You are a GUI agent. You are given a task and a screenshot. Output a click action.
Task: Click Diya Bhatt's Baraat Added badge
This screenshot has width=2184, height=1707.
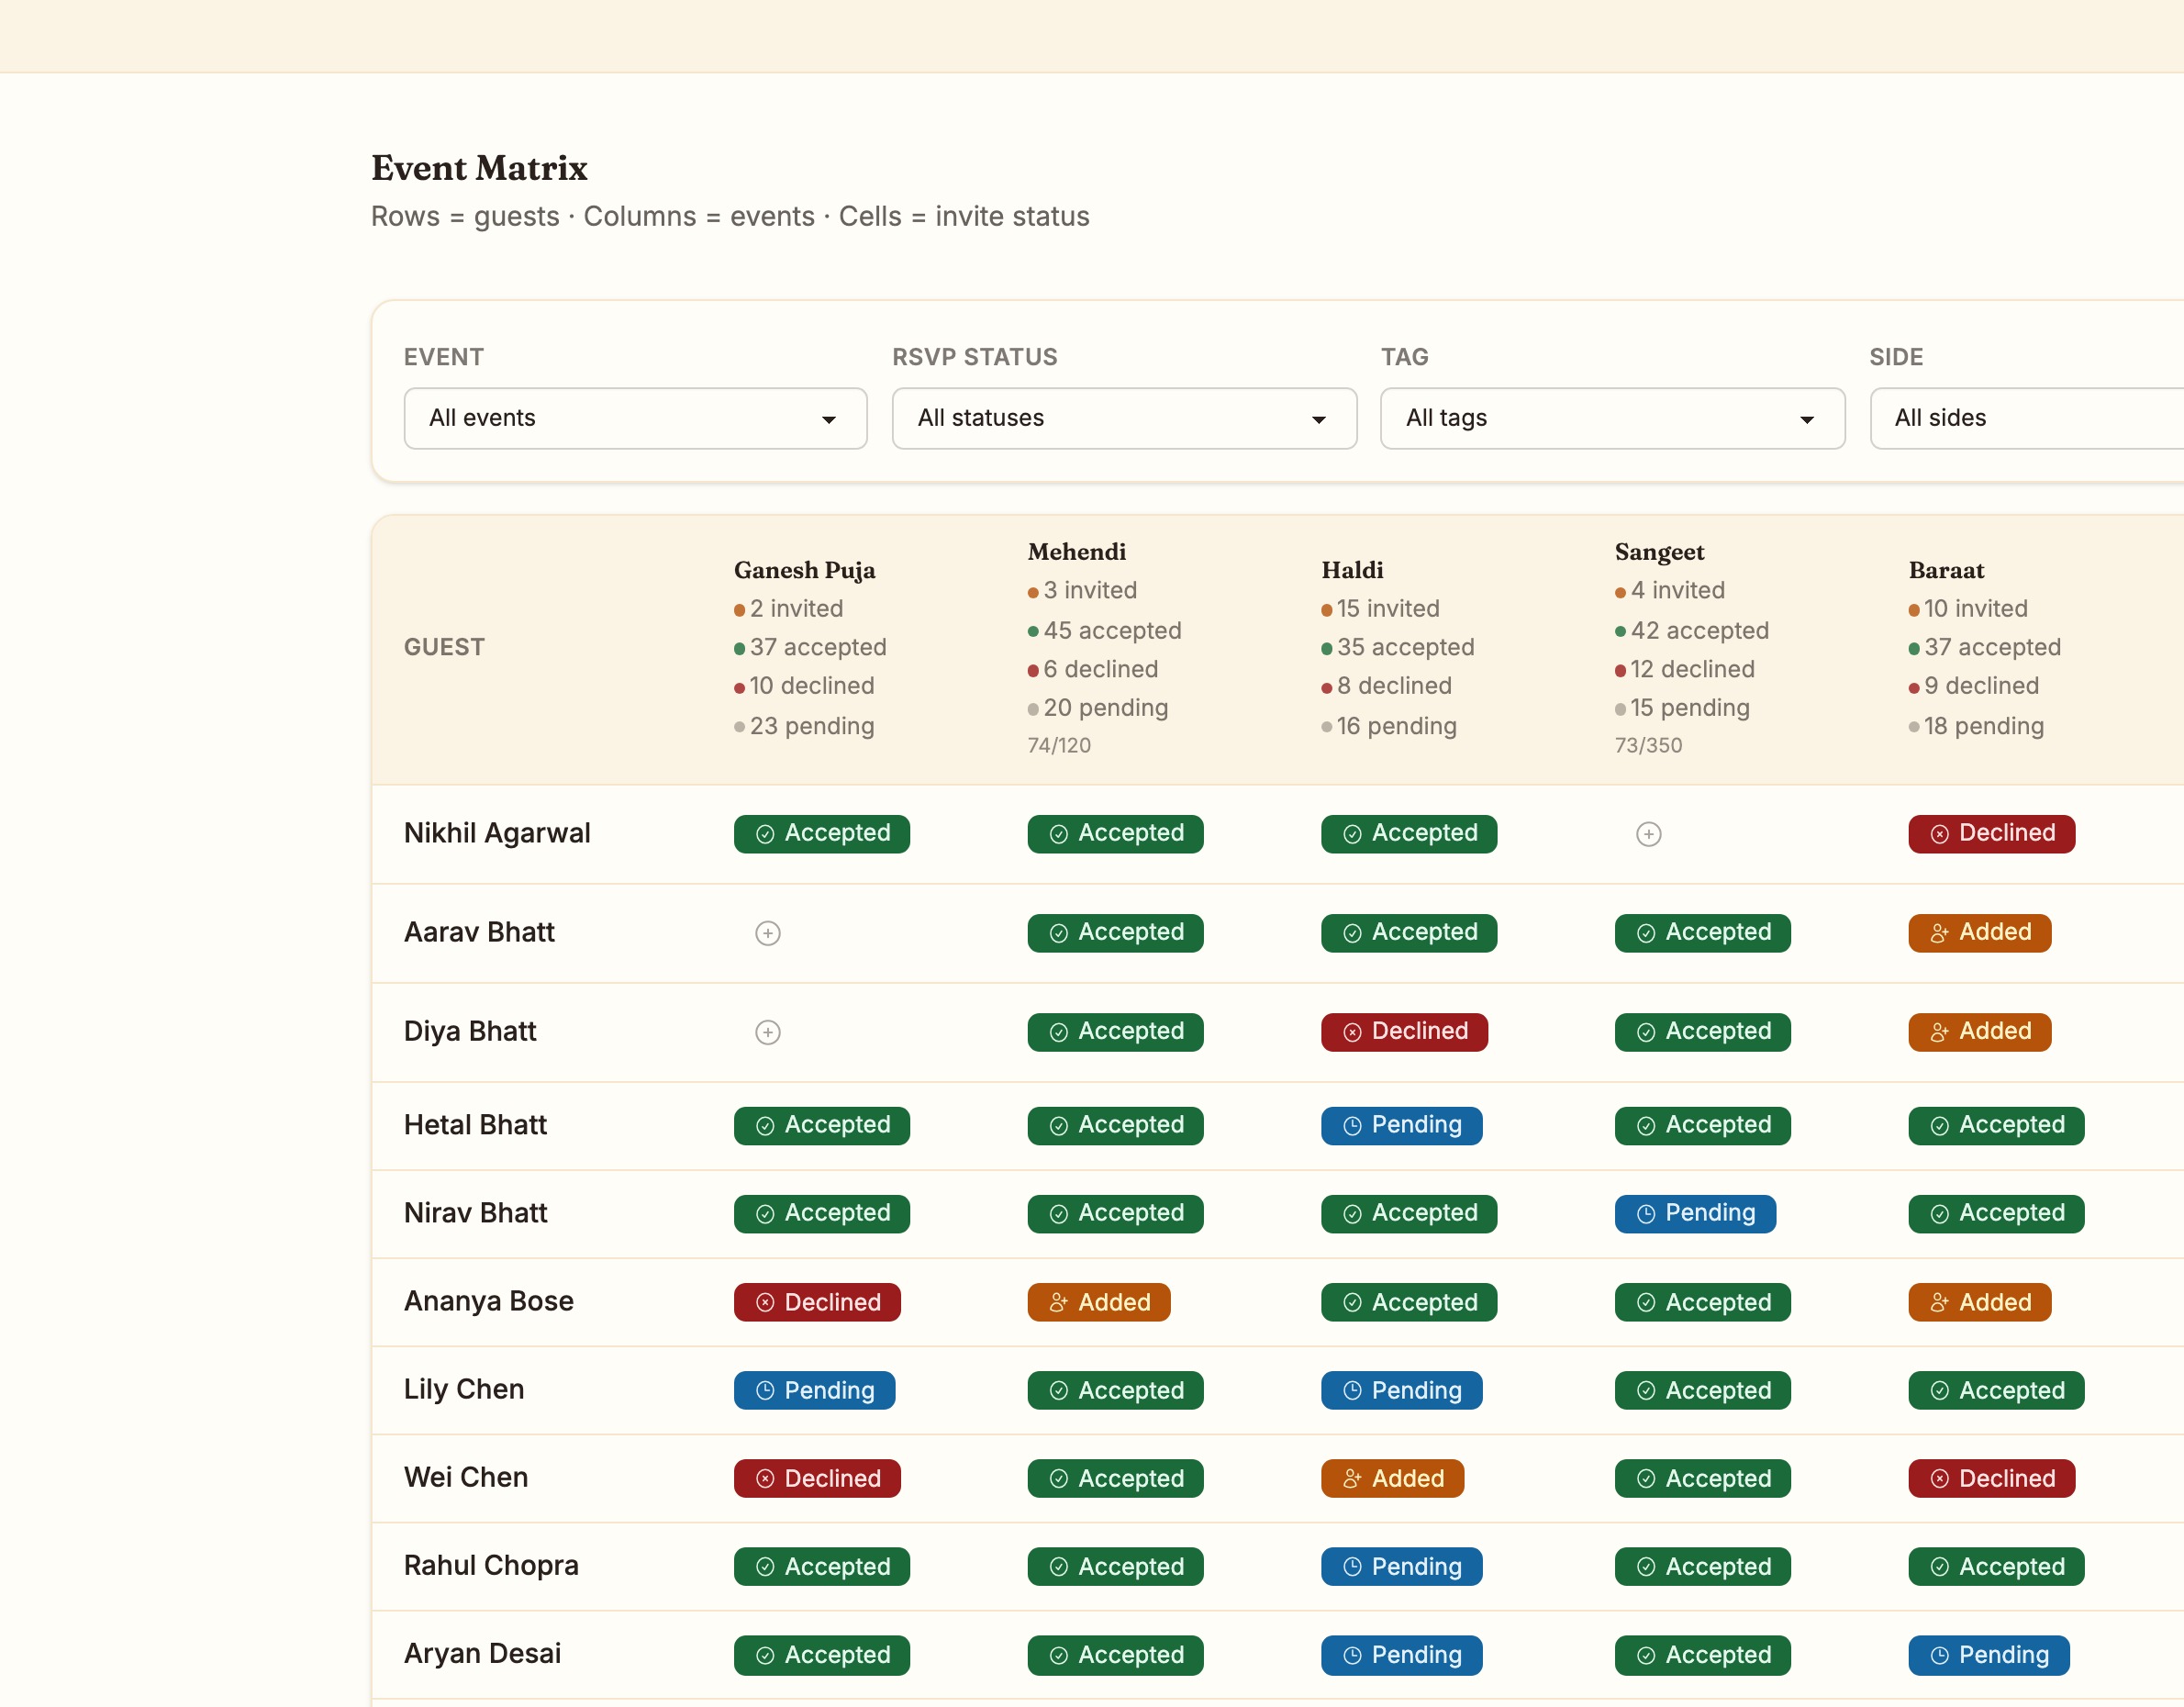pos(1979,1032)
